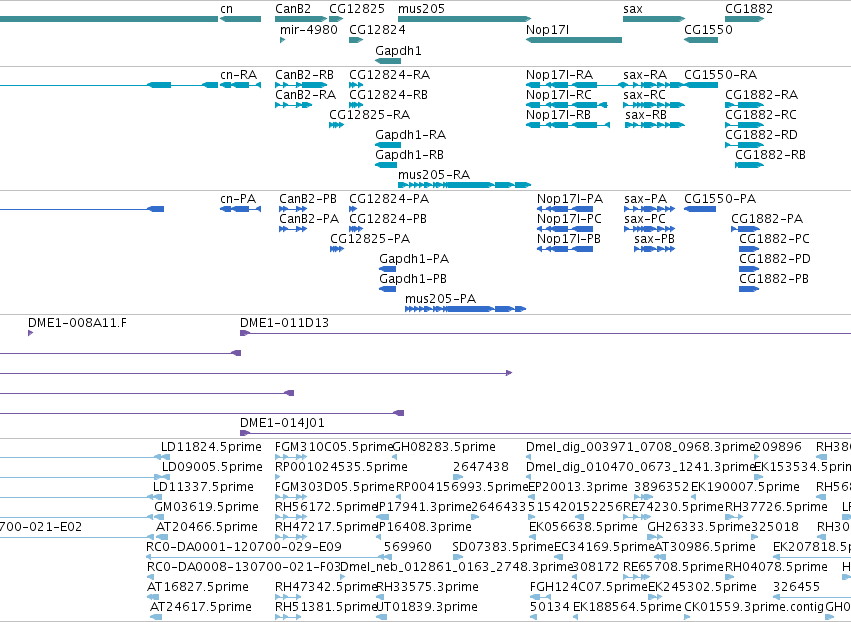The image size is (851, 622).
Task: Select transcript CG1882-RD
Action: click(745, 145)
